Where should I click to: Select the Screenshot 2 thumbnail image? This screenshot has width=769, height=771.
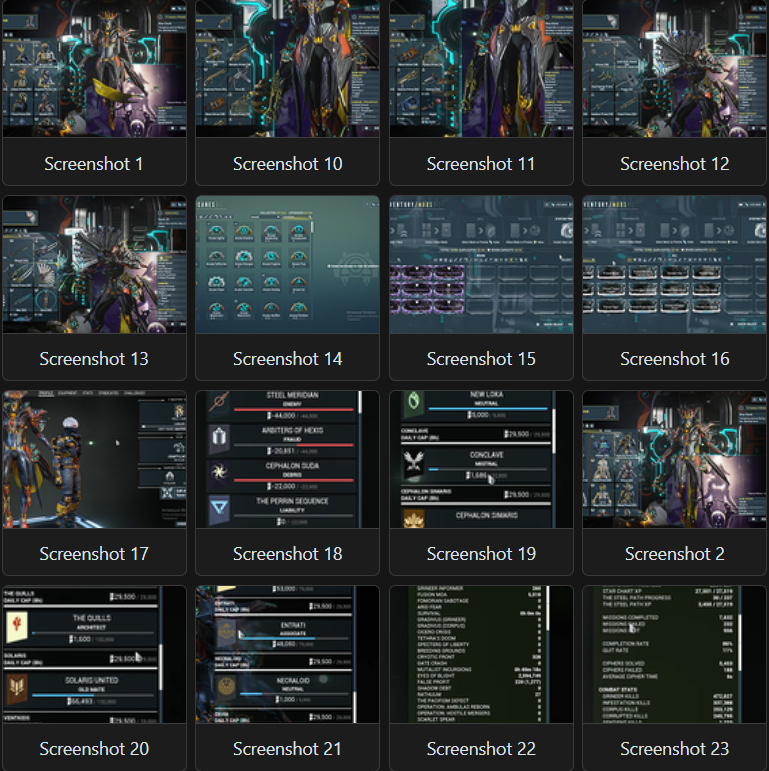click(x=674, y=459)
